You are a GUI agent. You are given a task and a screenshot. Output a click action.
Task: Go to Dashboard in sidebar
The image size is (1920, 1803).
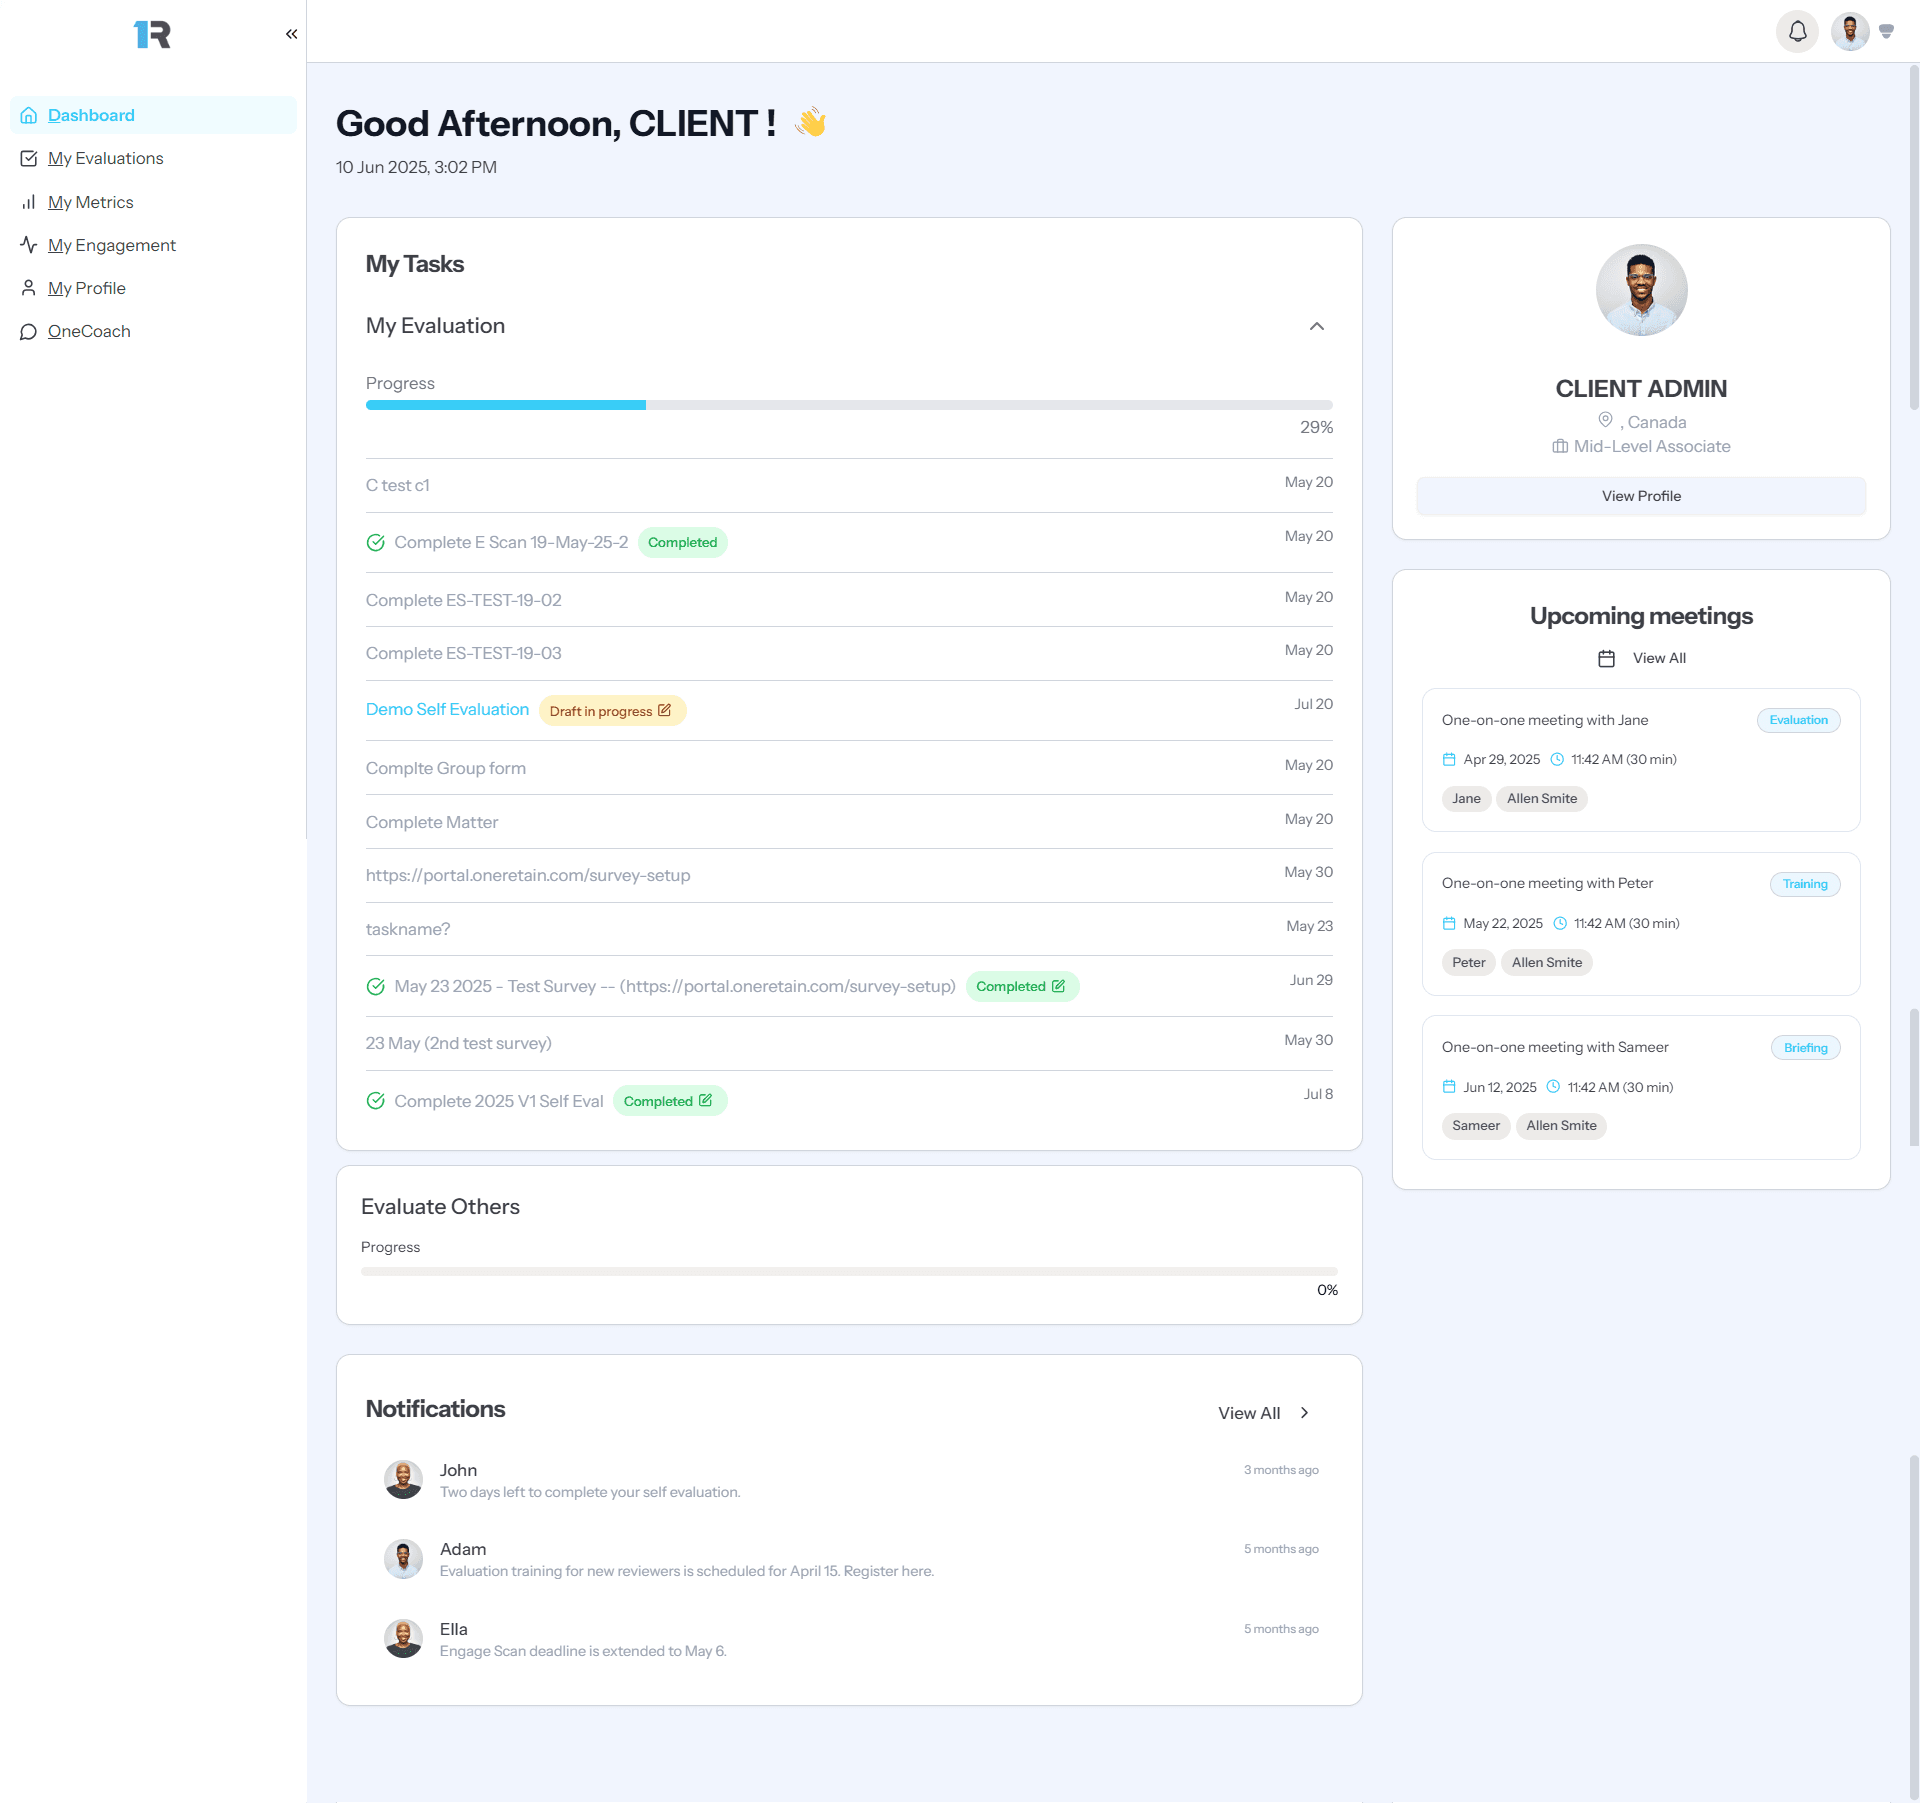(x=153, y=115)
